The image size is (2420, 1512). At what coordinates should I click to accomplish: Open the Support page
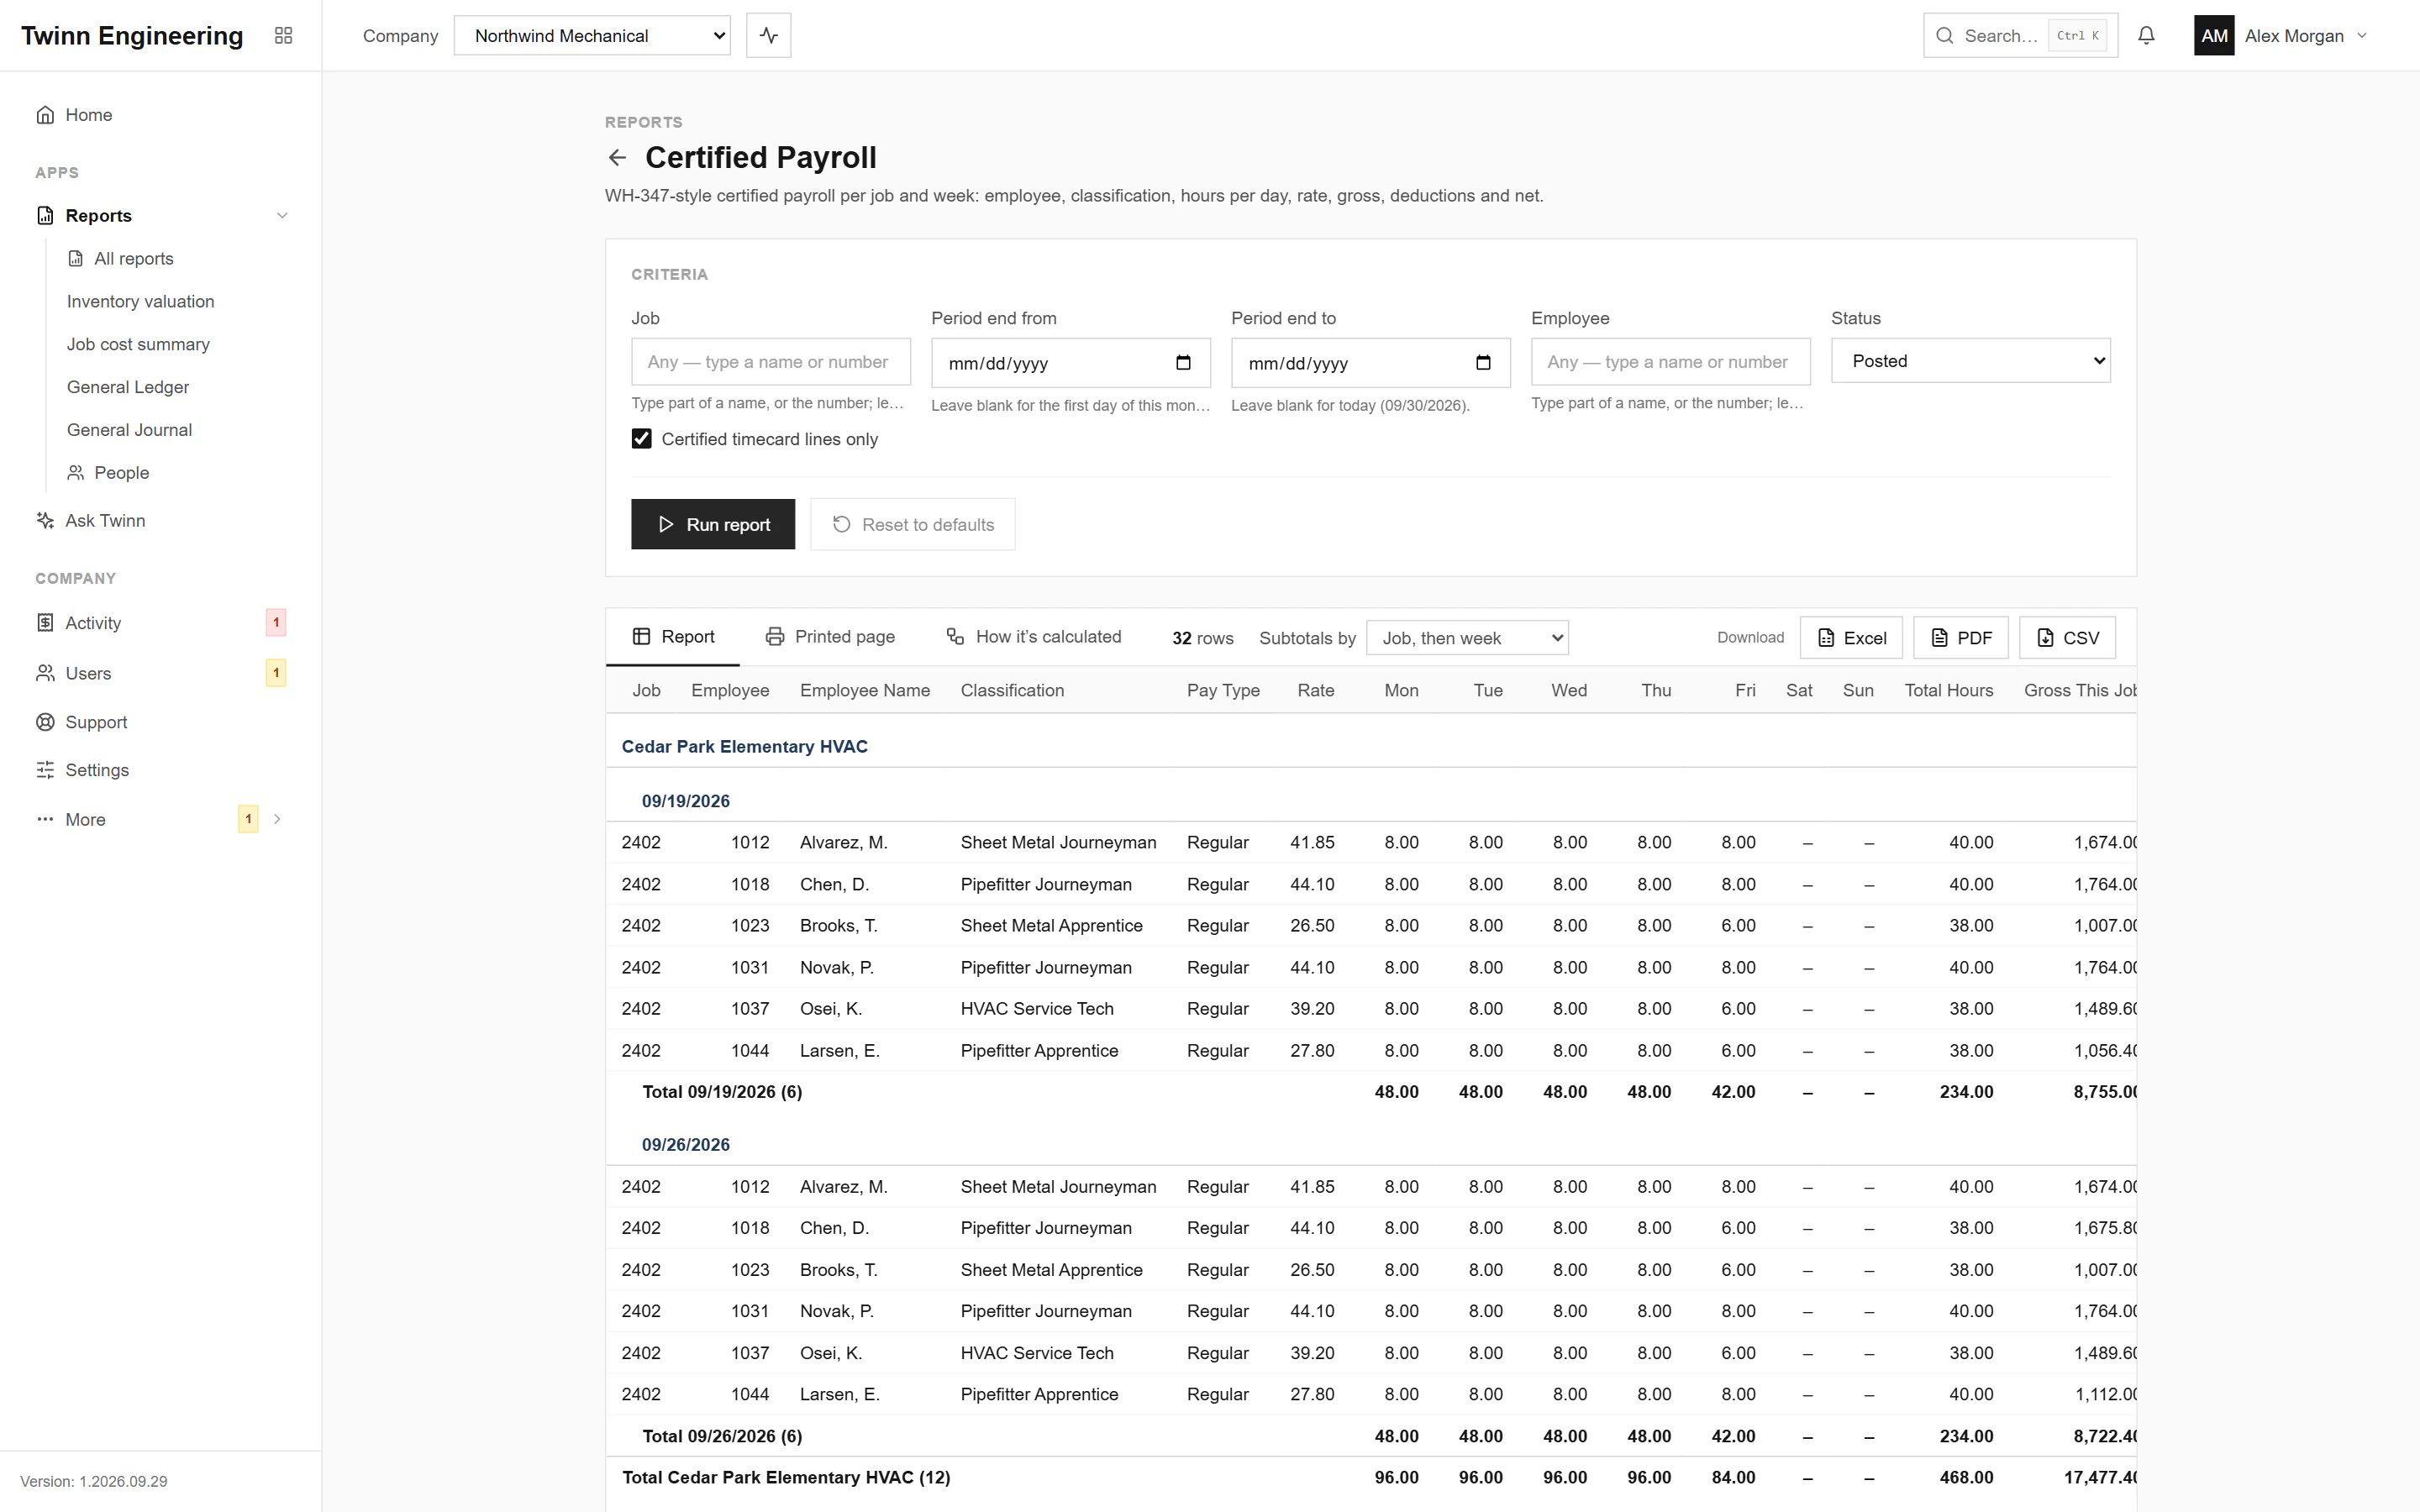[x=160, y=722]
